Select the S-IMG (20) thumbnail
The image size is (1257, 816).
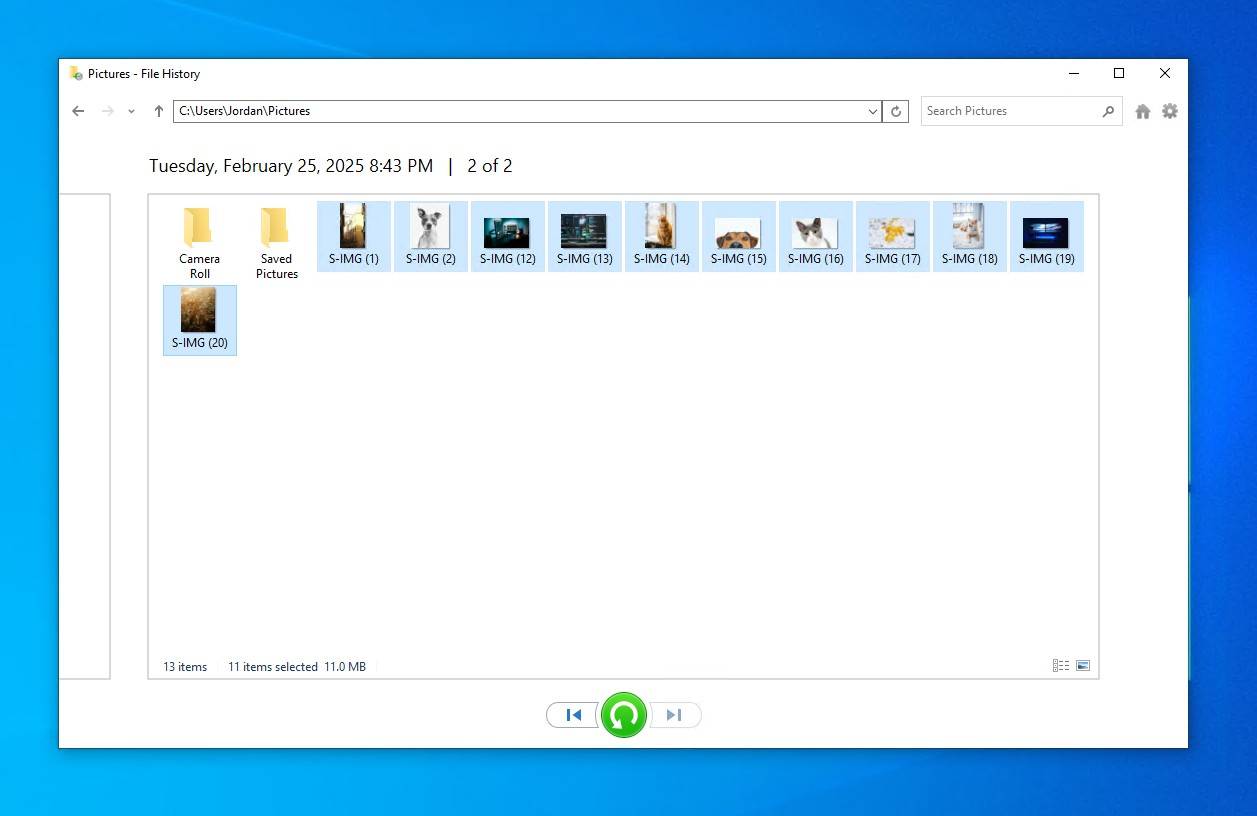(199, 319)
